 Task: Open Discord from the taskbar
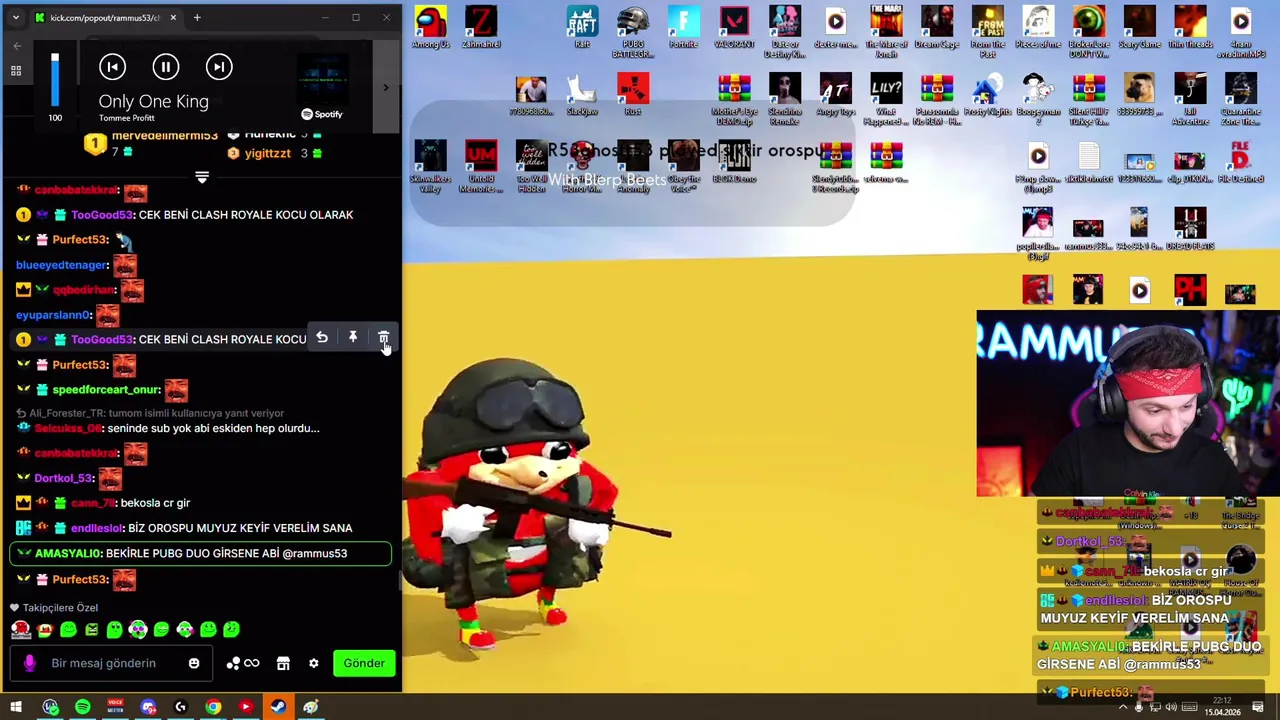coord(148,707)
